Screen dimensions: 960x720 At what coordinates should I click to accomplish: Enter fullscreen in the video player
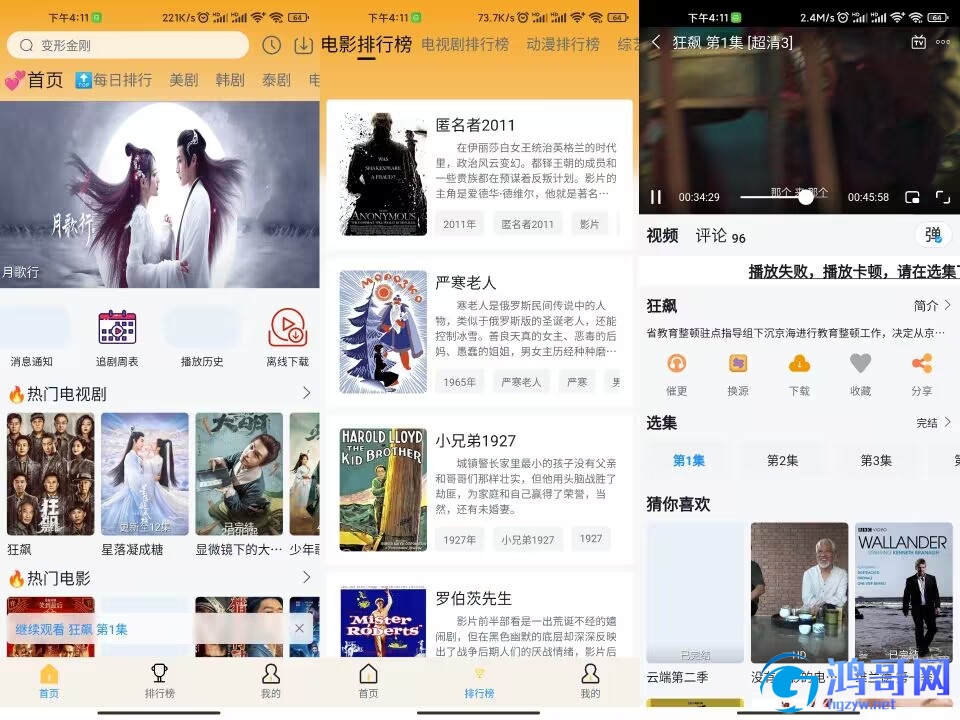click(943, 197)
